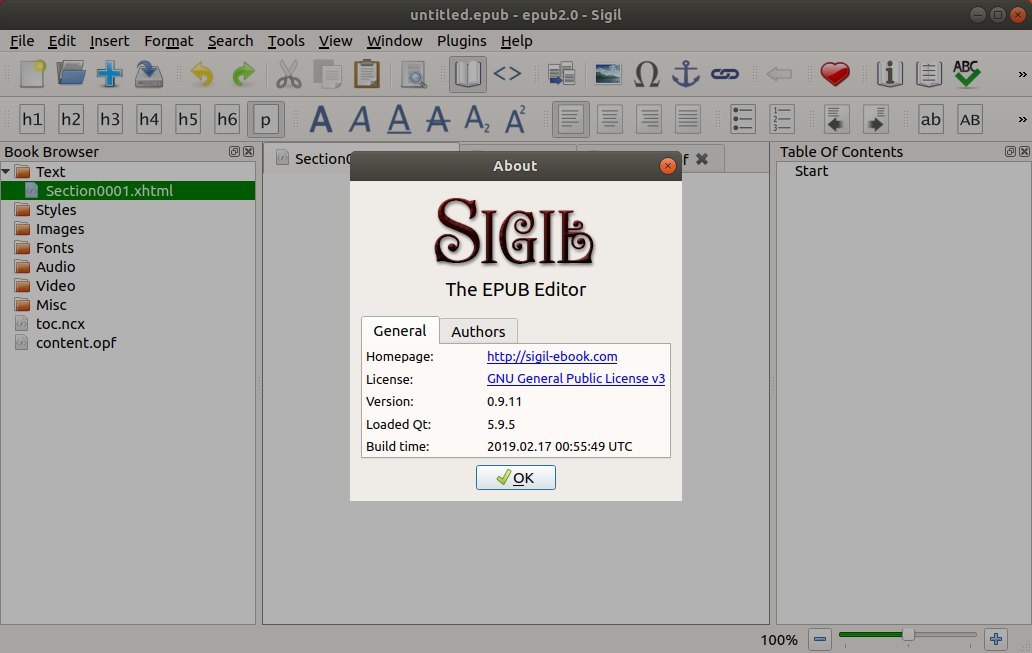Undo the last action
The height and width of the screenshot is (653, 1032).
pos(202,74)
